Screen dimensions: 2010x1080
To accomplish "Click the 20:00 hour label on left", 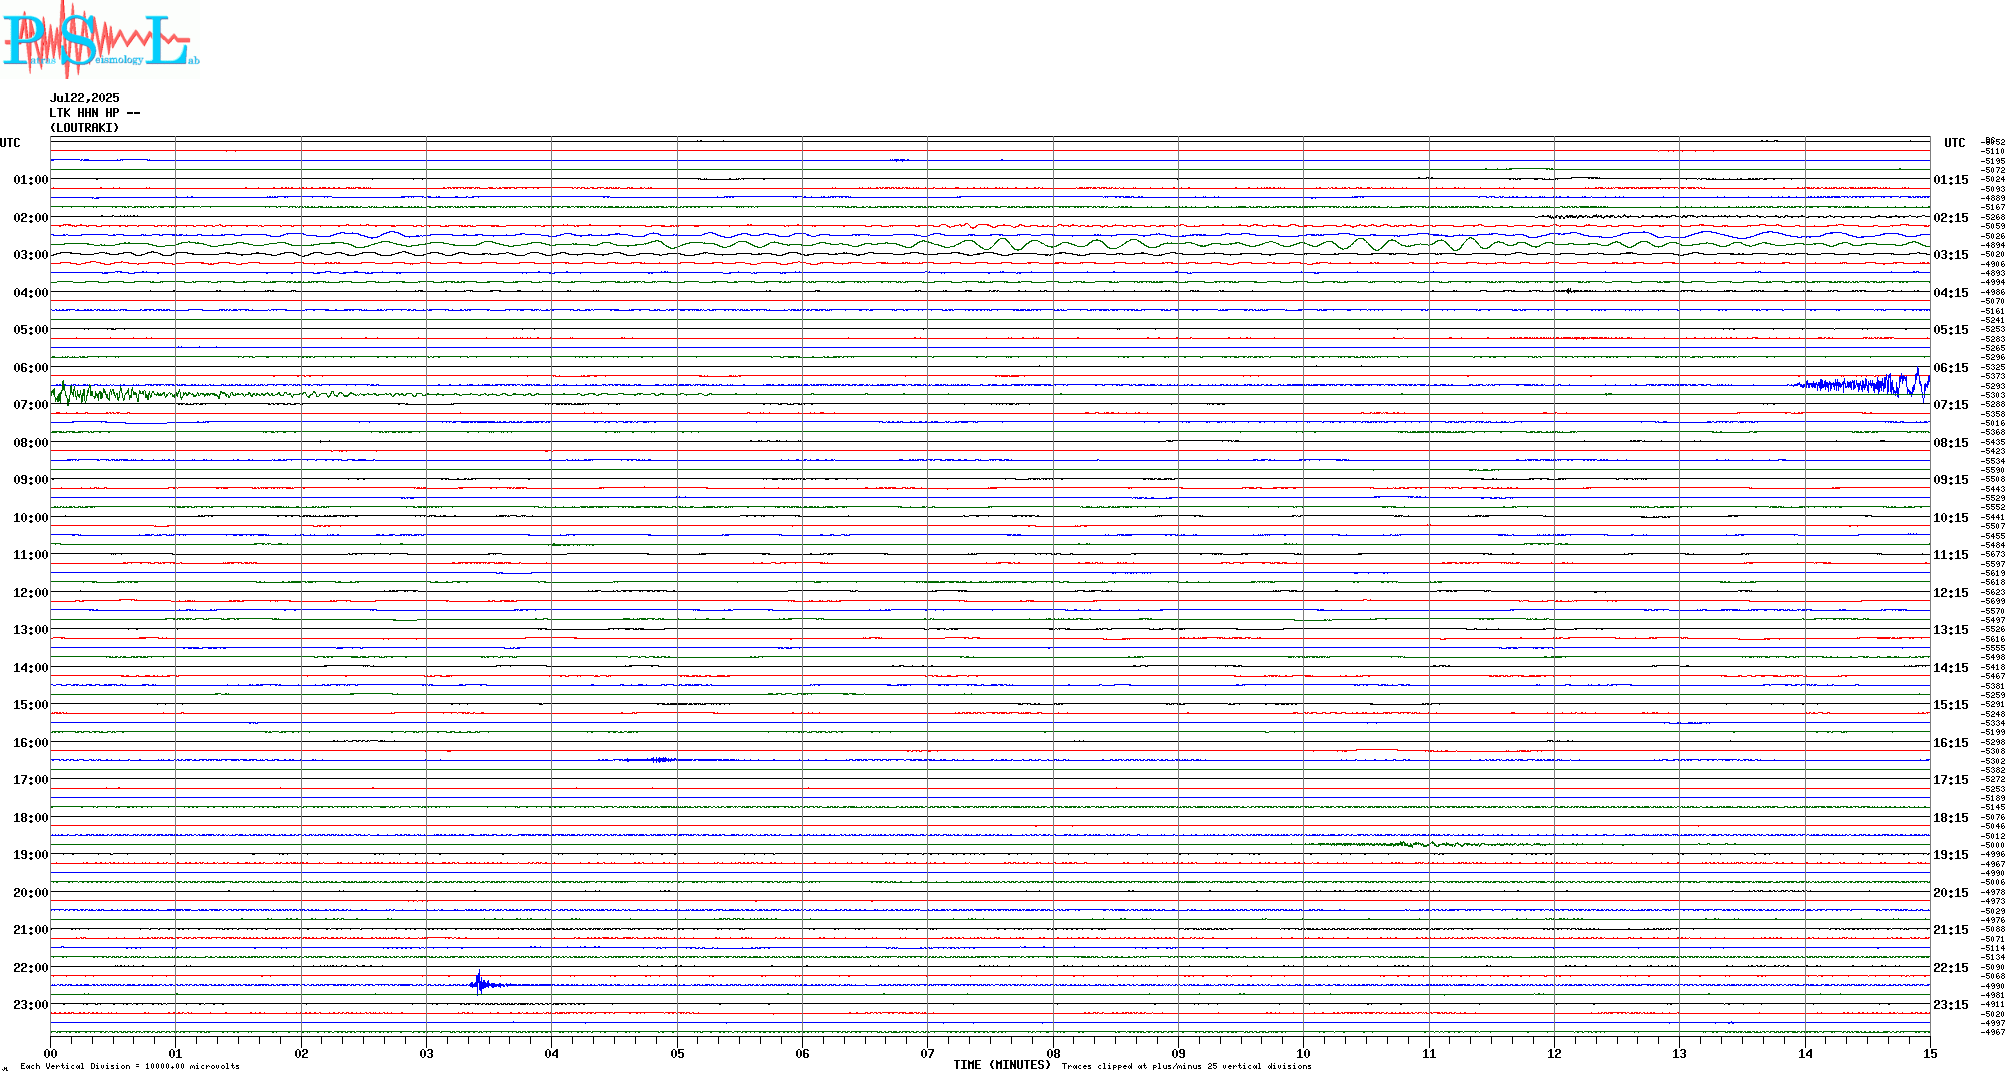I will pyautogui.click(x=31, y=893).
